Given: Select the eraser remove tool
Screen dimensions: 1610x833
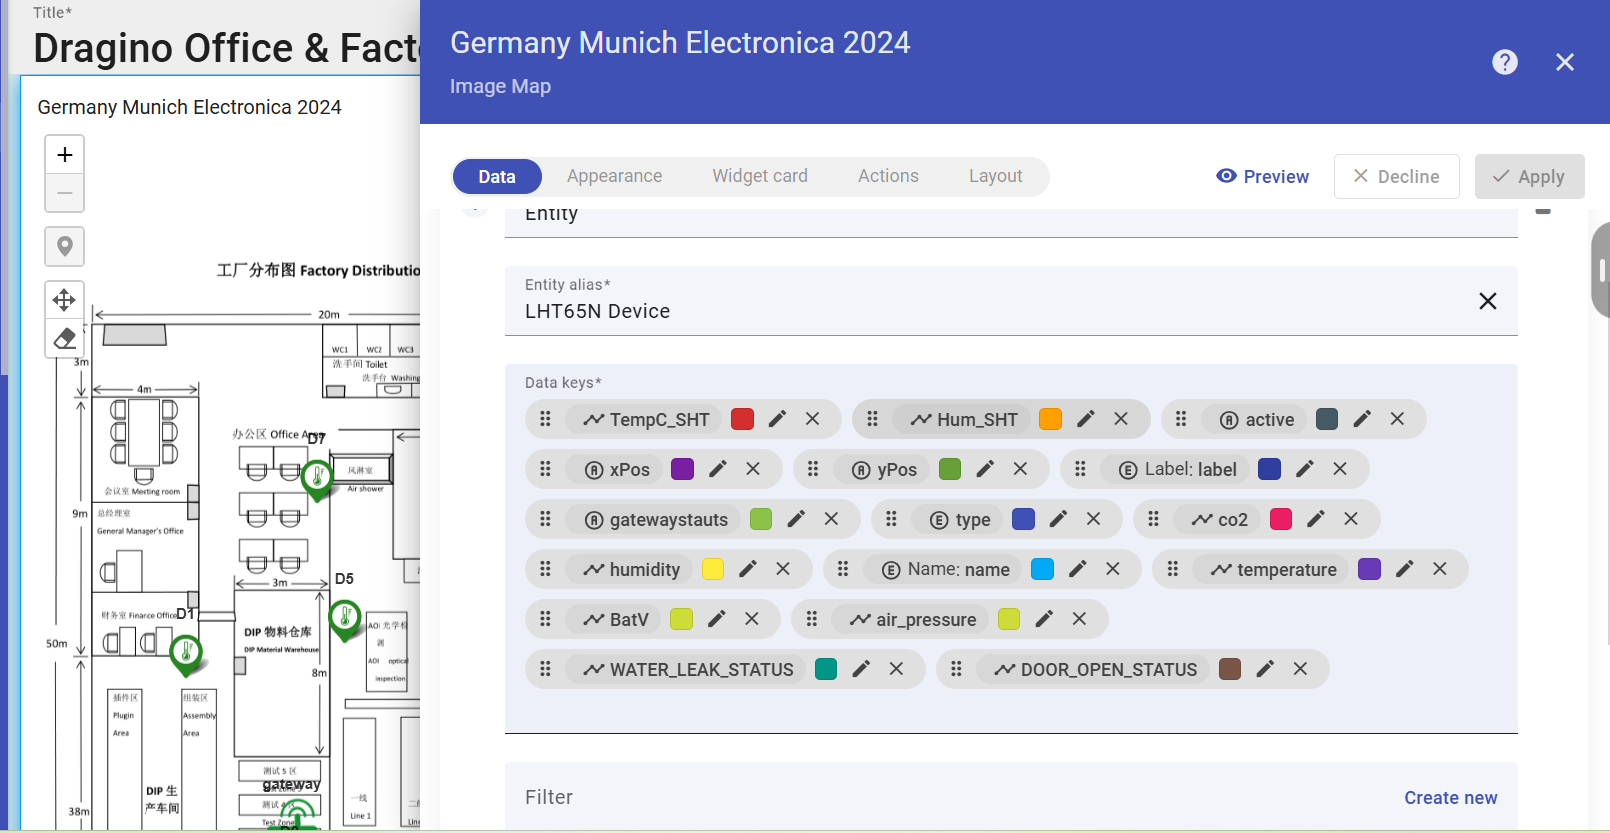Looking at the screenshot, I should point(65,339).
